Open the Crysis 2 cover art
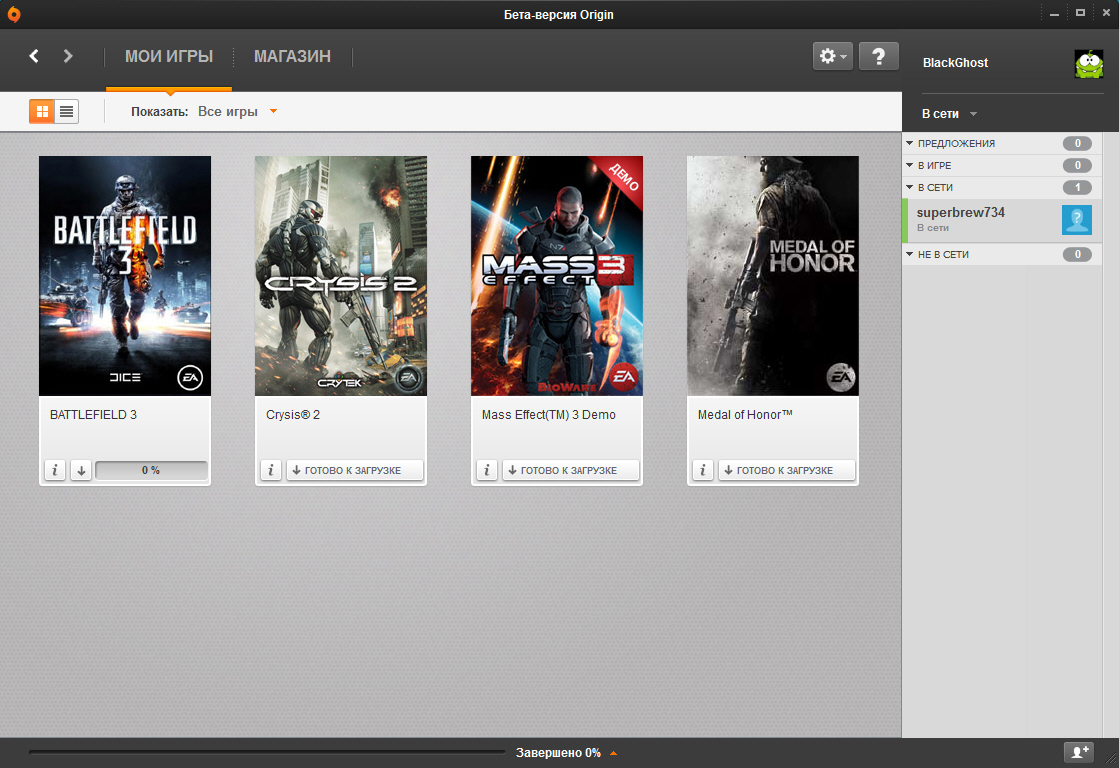This screenshot has height=768, width=1119. click(x=341, y=276)
